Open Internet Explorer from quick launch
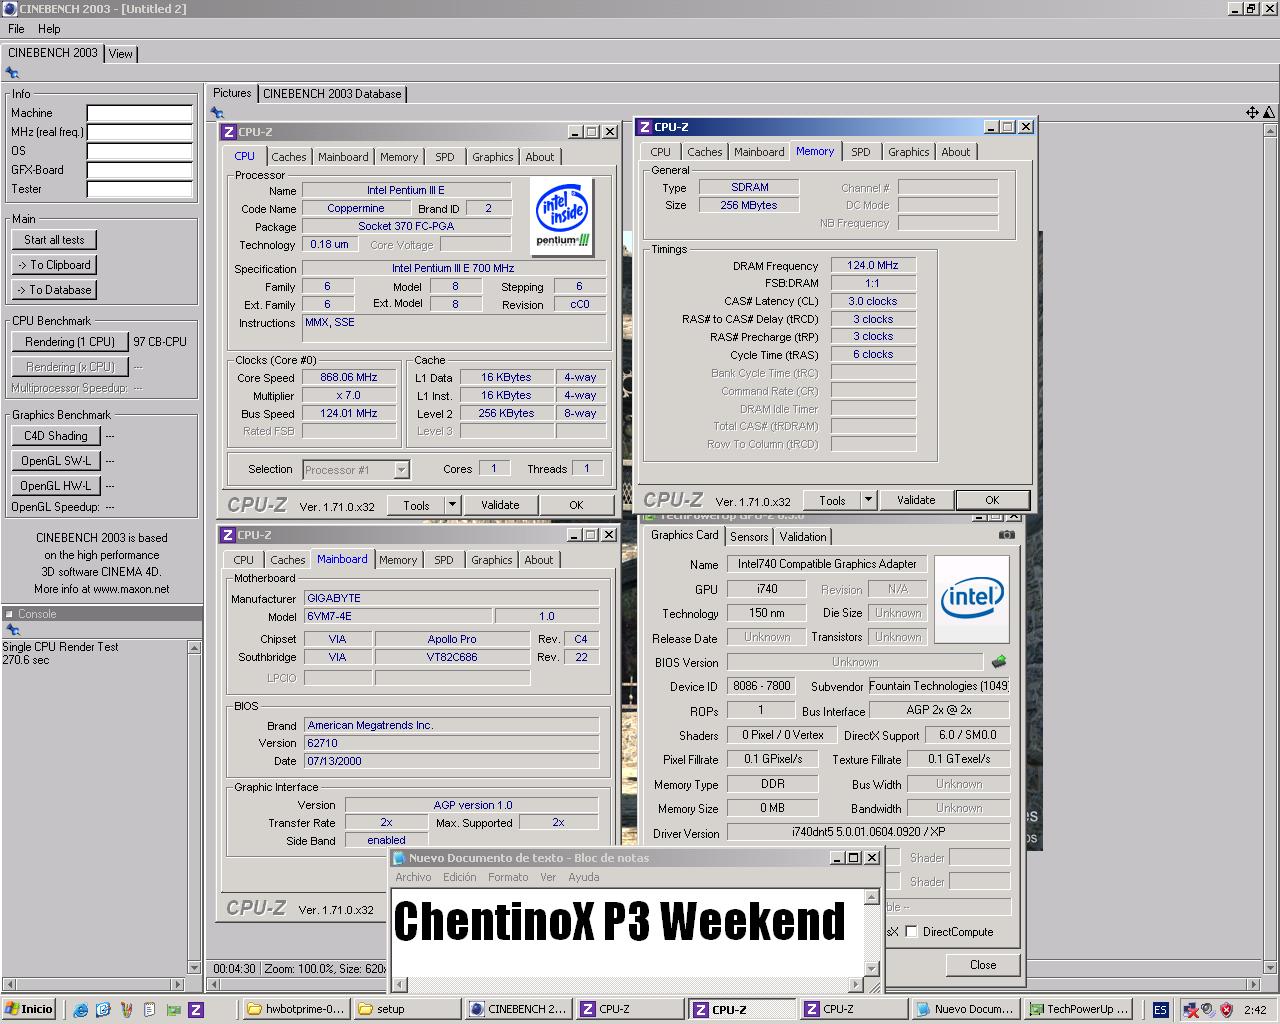Viewport: 1280px width, 1024px height. [x=81, y=1009]
